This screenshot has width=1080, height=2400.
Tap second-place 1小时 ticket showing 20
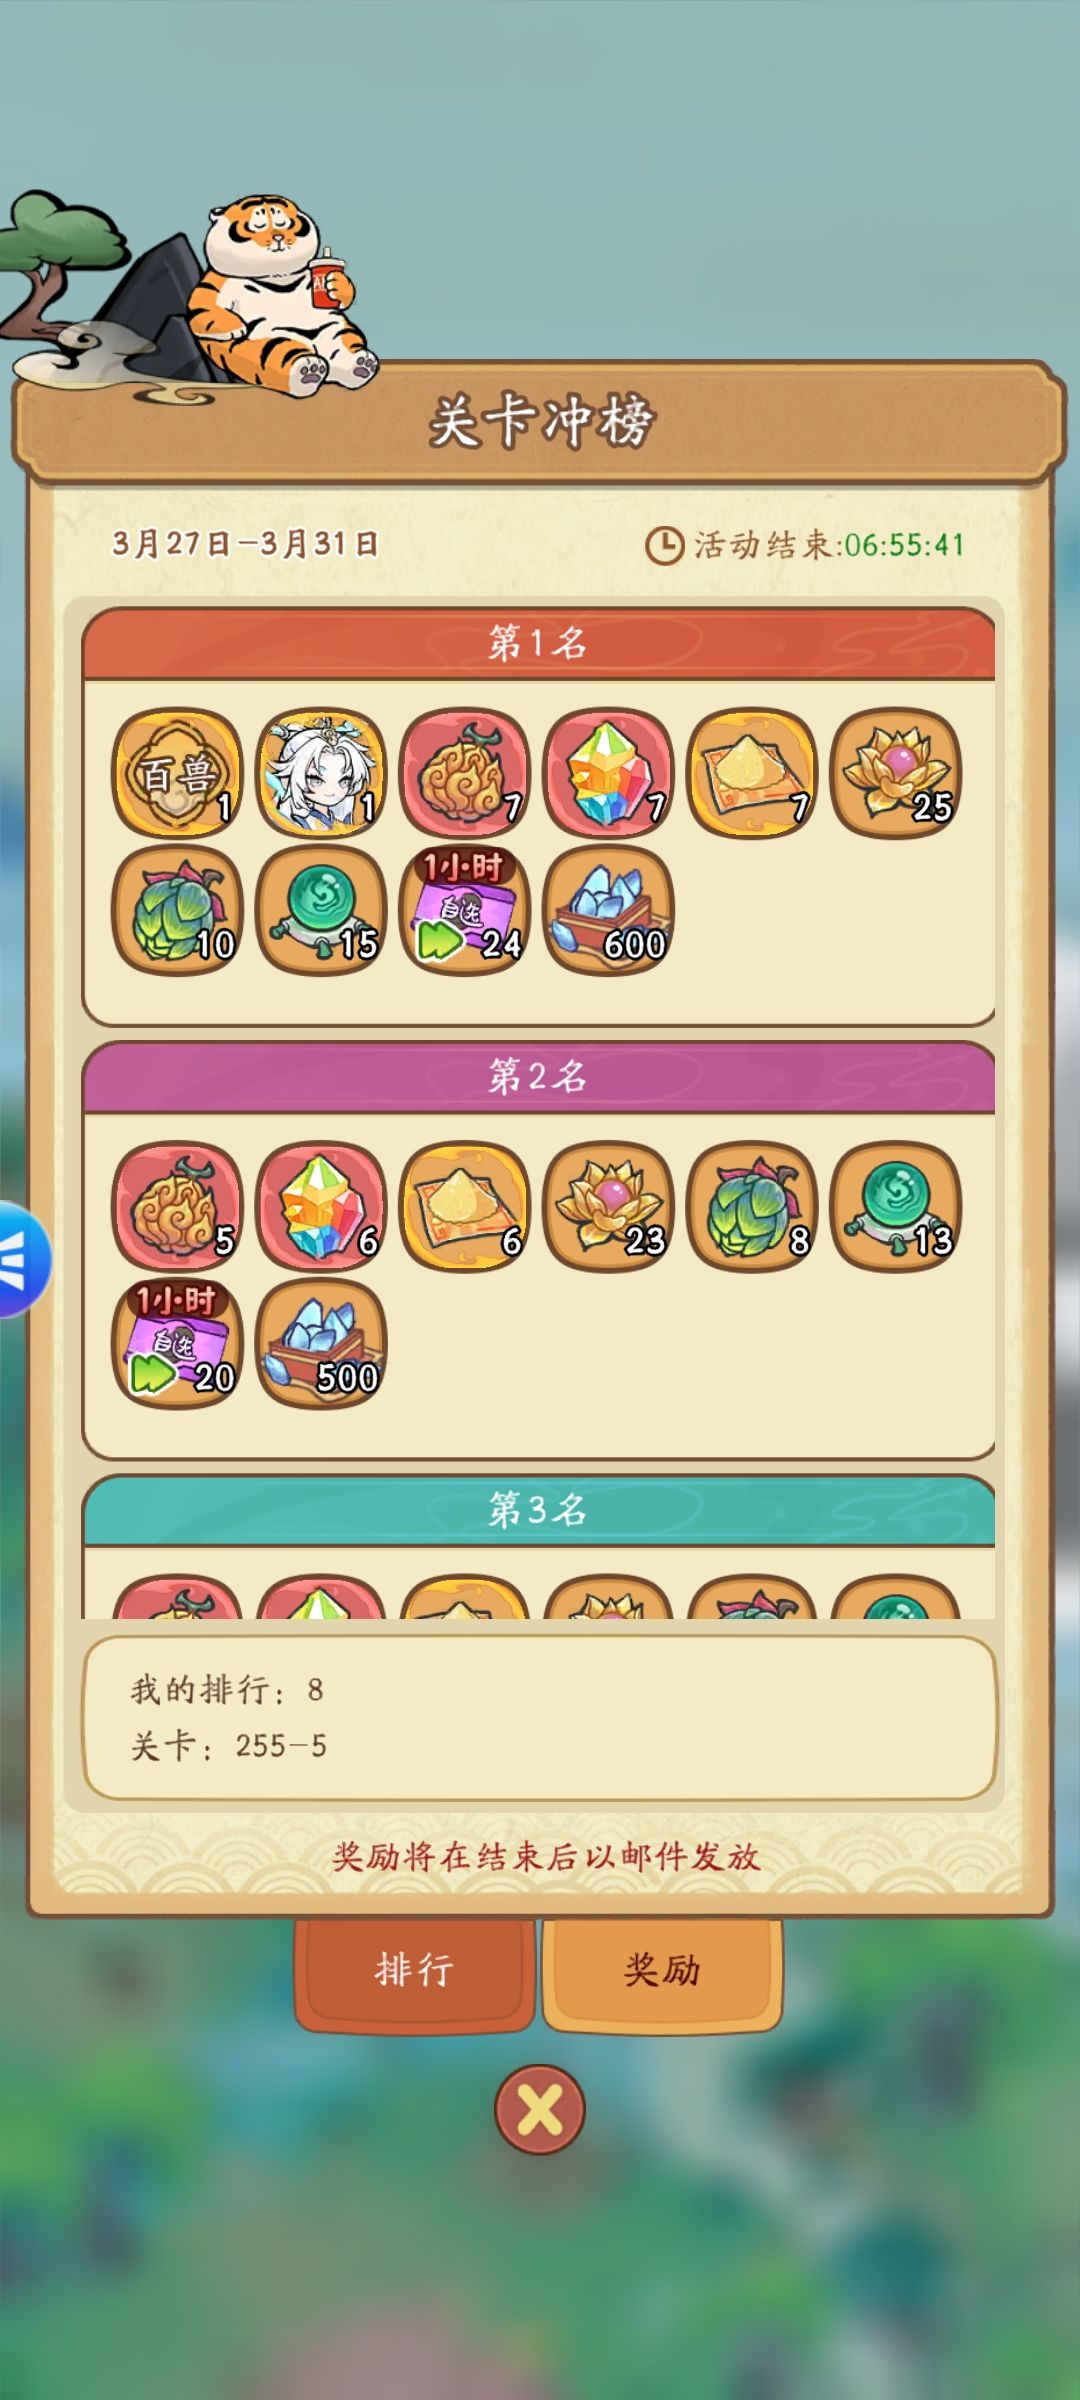tap(177, 1343)
